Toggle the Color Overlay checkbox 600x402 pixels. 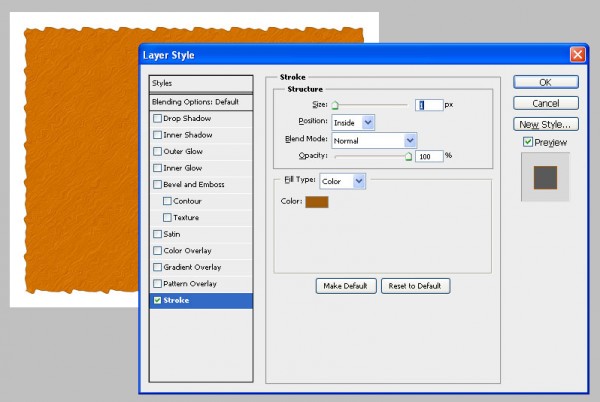point(157,251)
